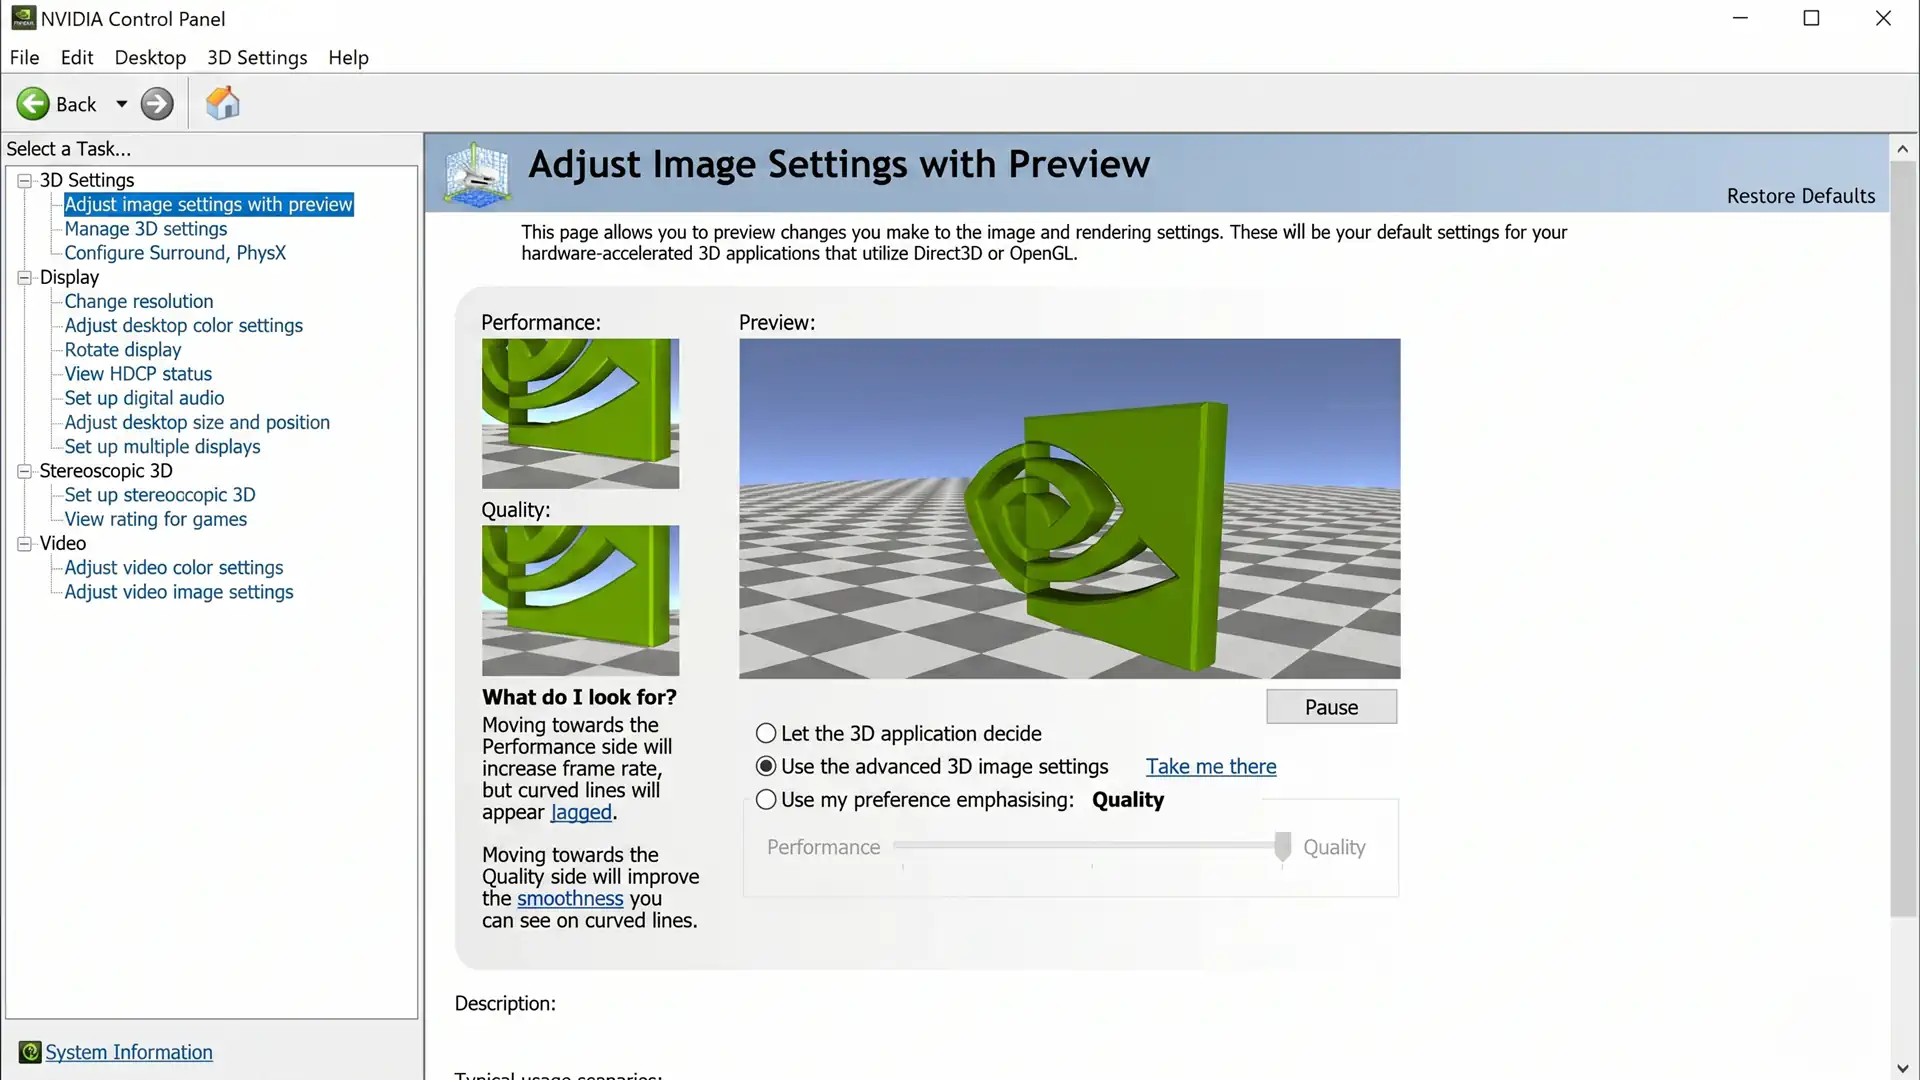Click the green Back arrow icon
Image resolution: width=1920 pixels, height=1080 pixels.
pos(33,104)
